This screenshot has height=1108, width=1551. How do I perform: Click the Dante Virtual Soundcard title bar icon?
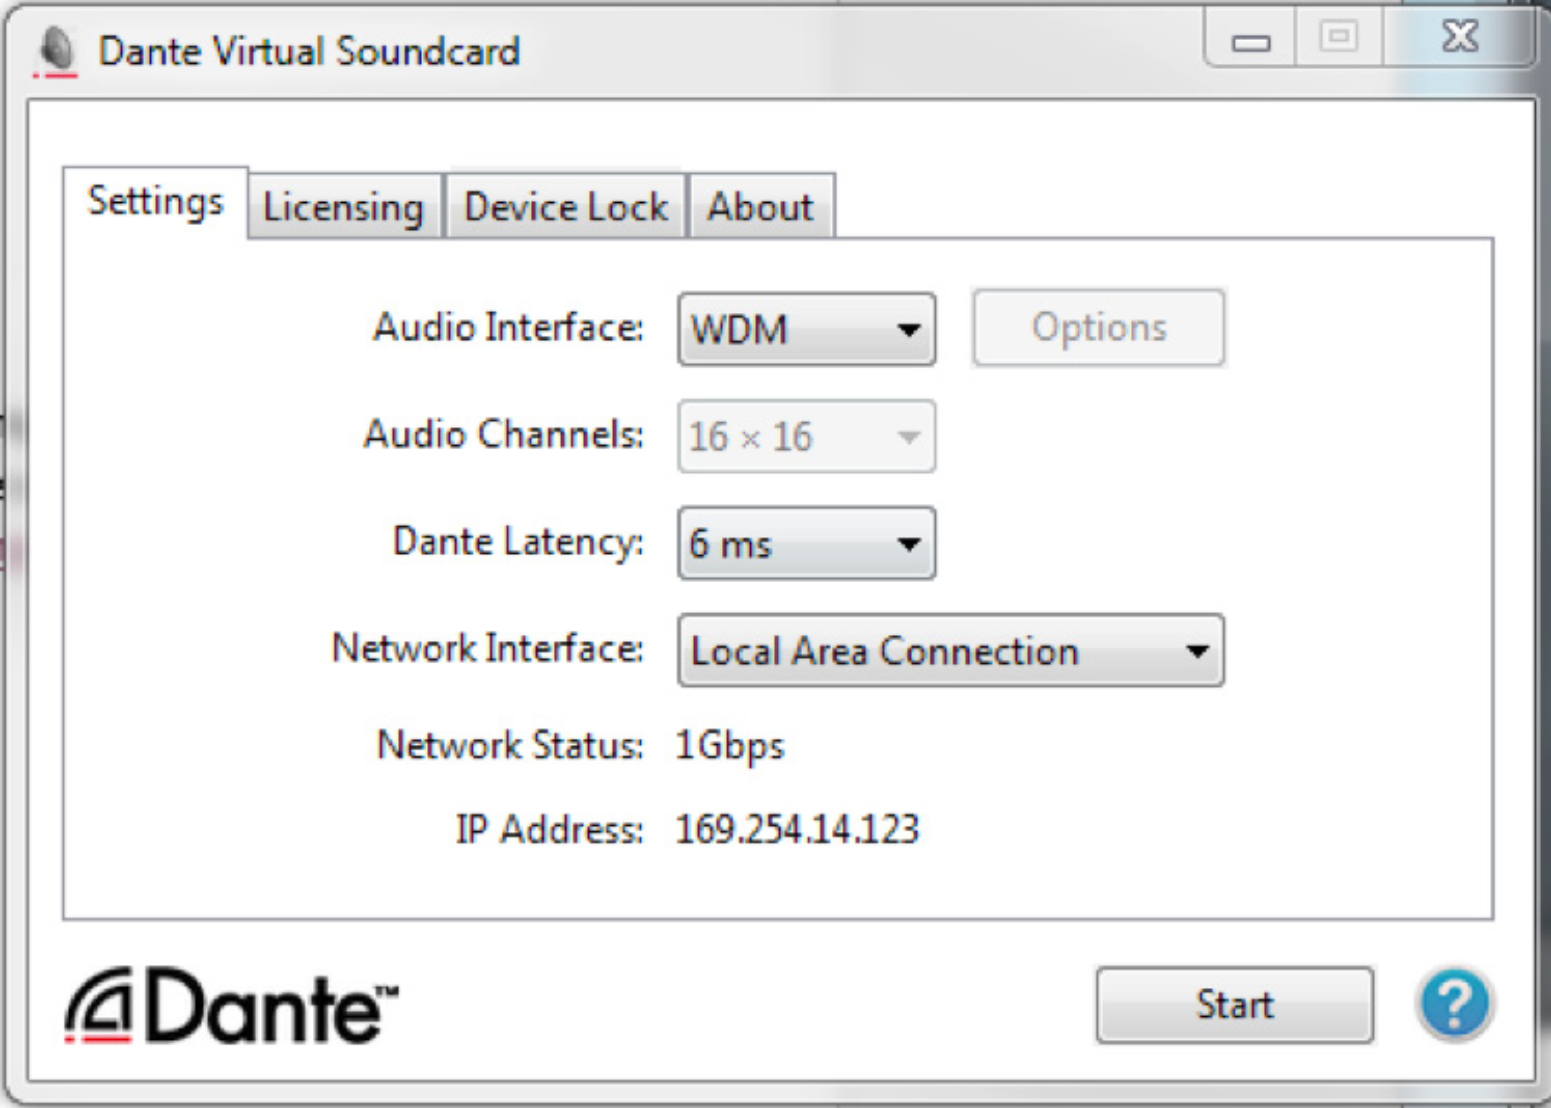(x=57, y=50)
